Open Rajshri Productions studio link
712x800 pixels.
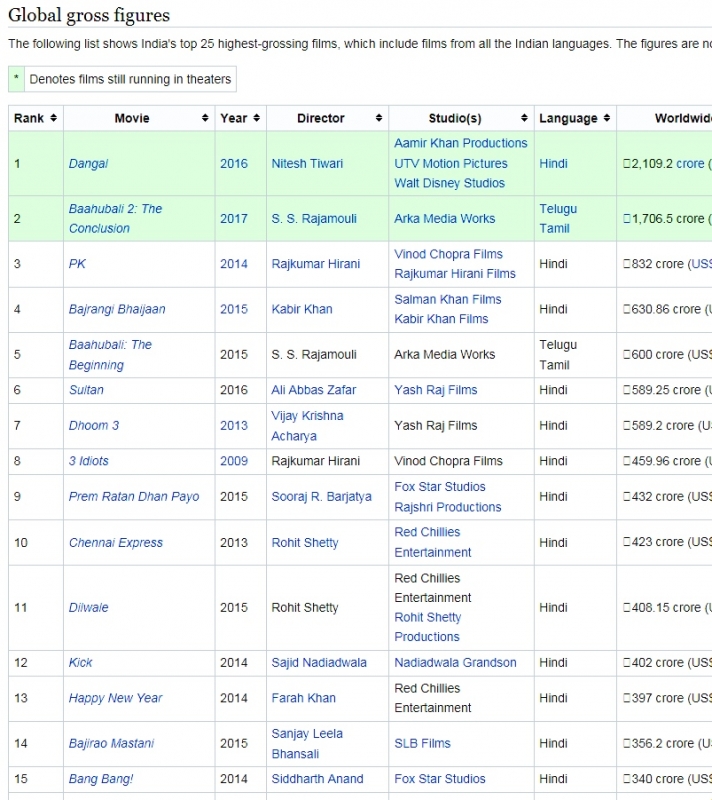pyautogui.click(x=448, y=507)
